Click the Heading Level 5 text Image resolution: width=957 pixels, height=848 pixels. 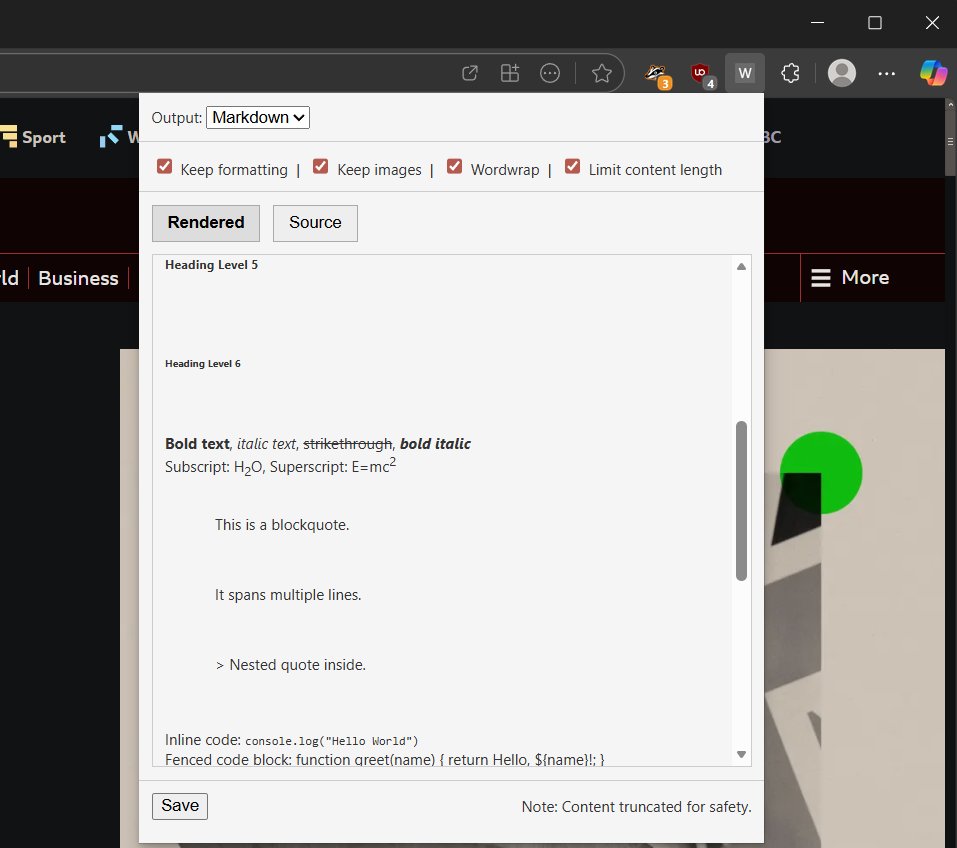pos(211,265)
